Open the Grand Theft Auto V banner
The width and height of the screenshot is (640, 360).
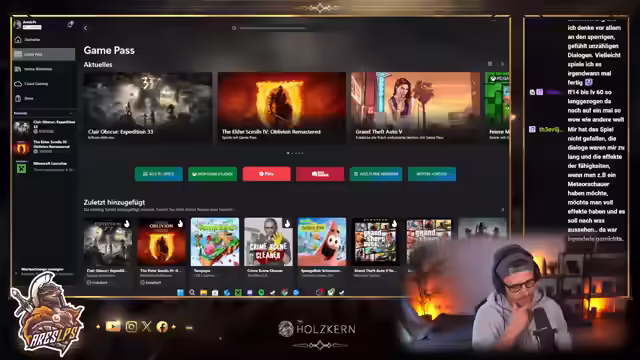pyautogui.click(x=416, y=108)
